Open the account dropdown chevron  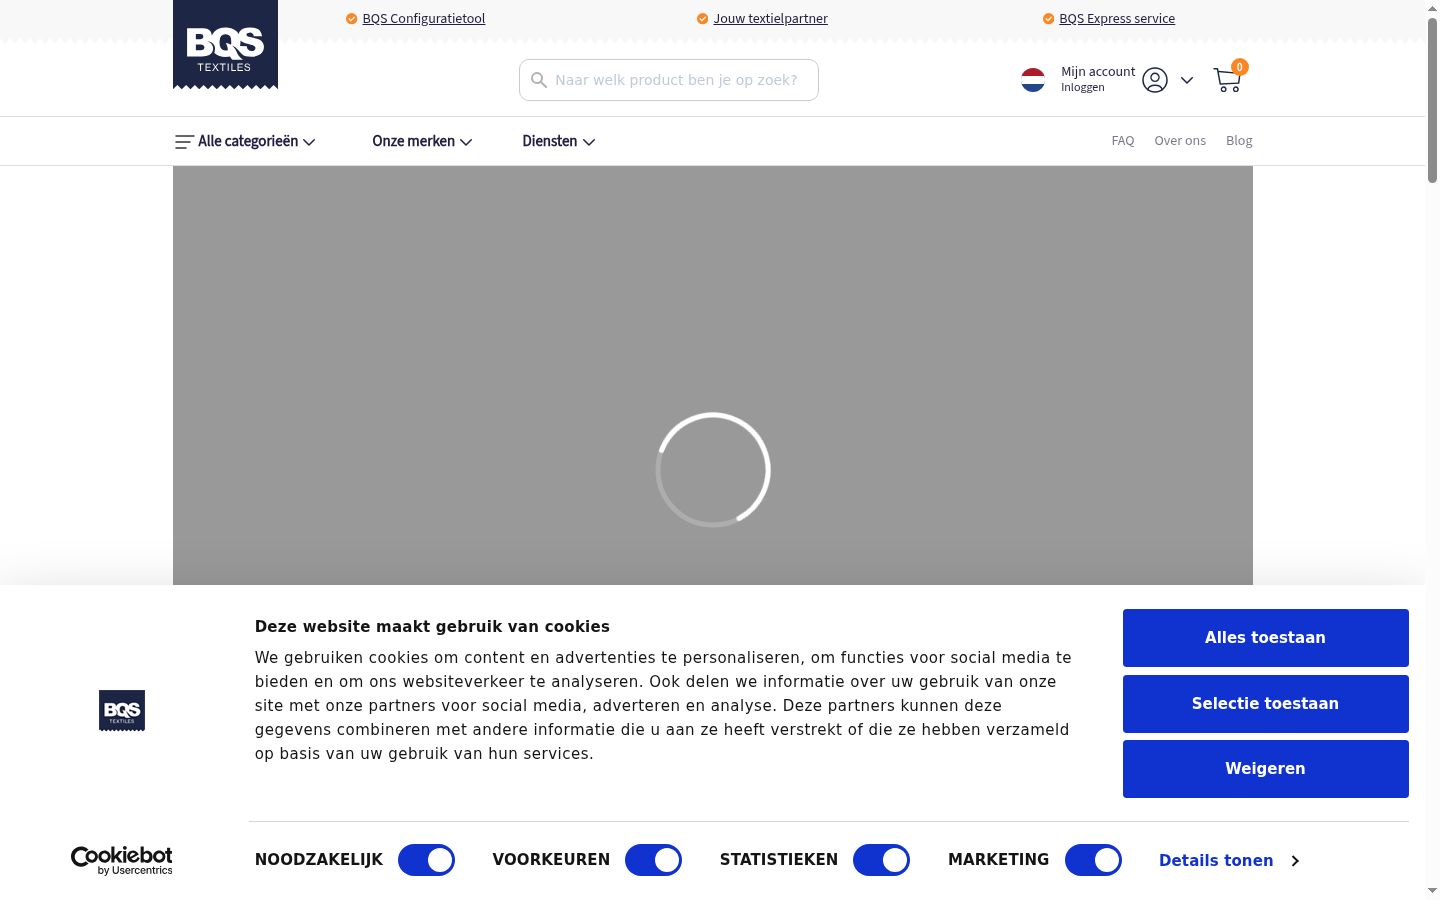pos(1187,80)
